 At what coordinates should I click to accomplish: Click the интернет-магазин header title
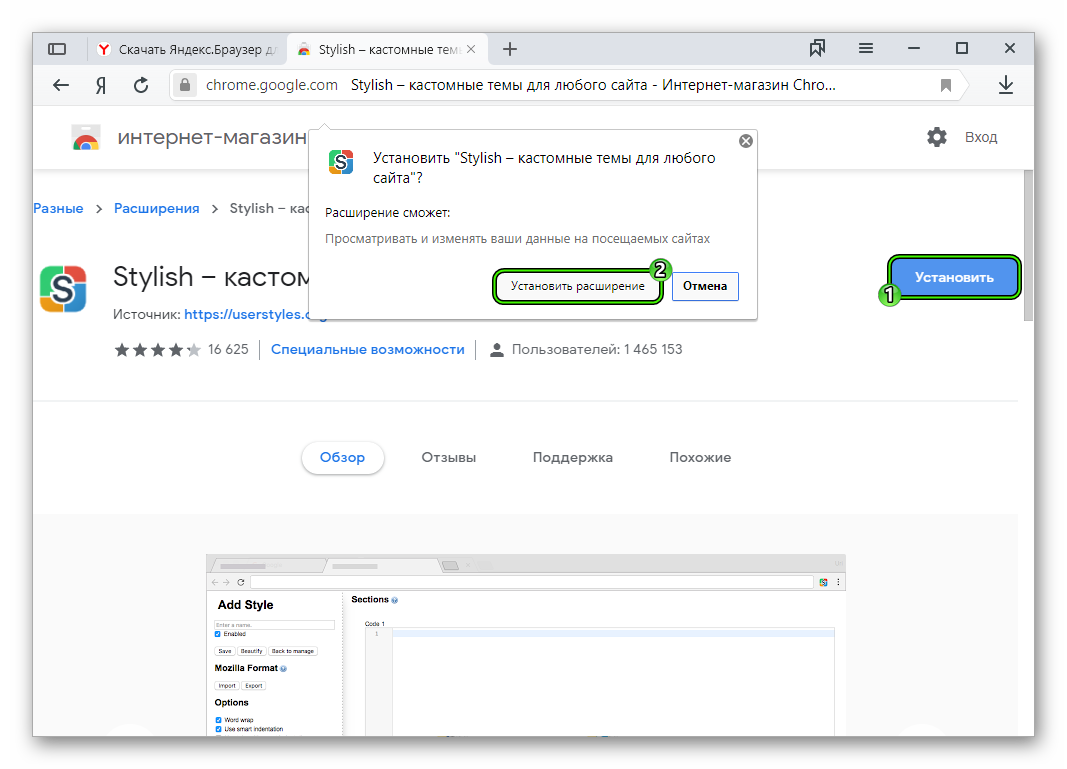coord(212,137)
